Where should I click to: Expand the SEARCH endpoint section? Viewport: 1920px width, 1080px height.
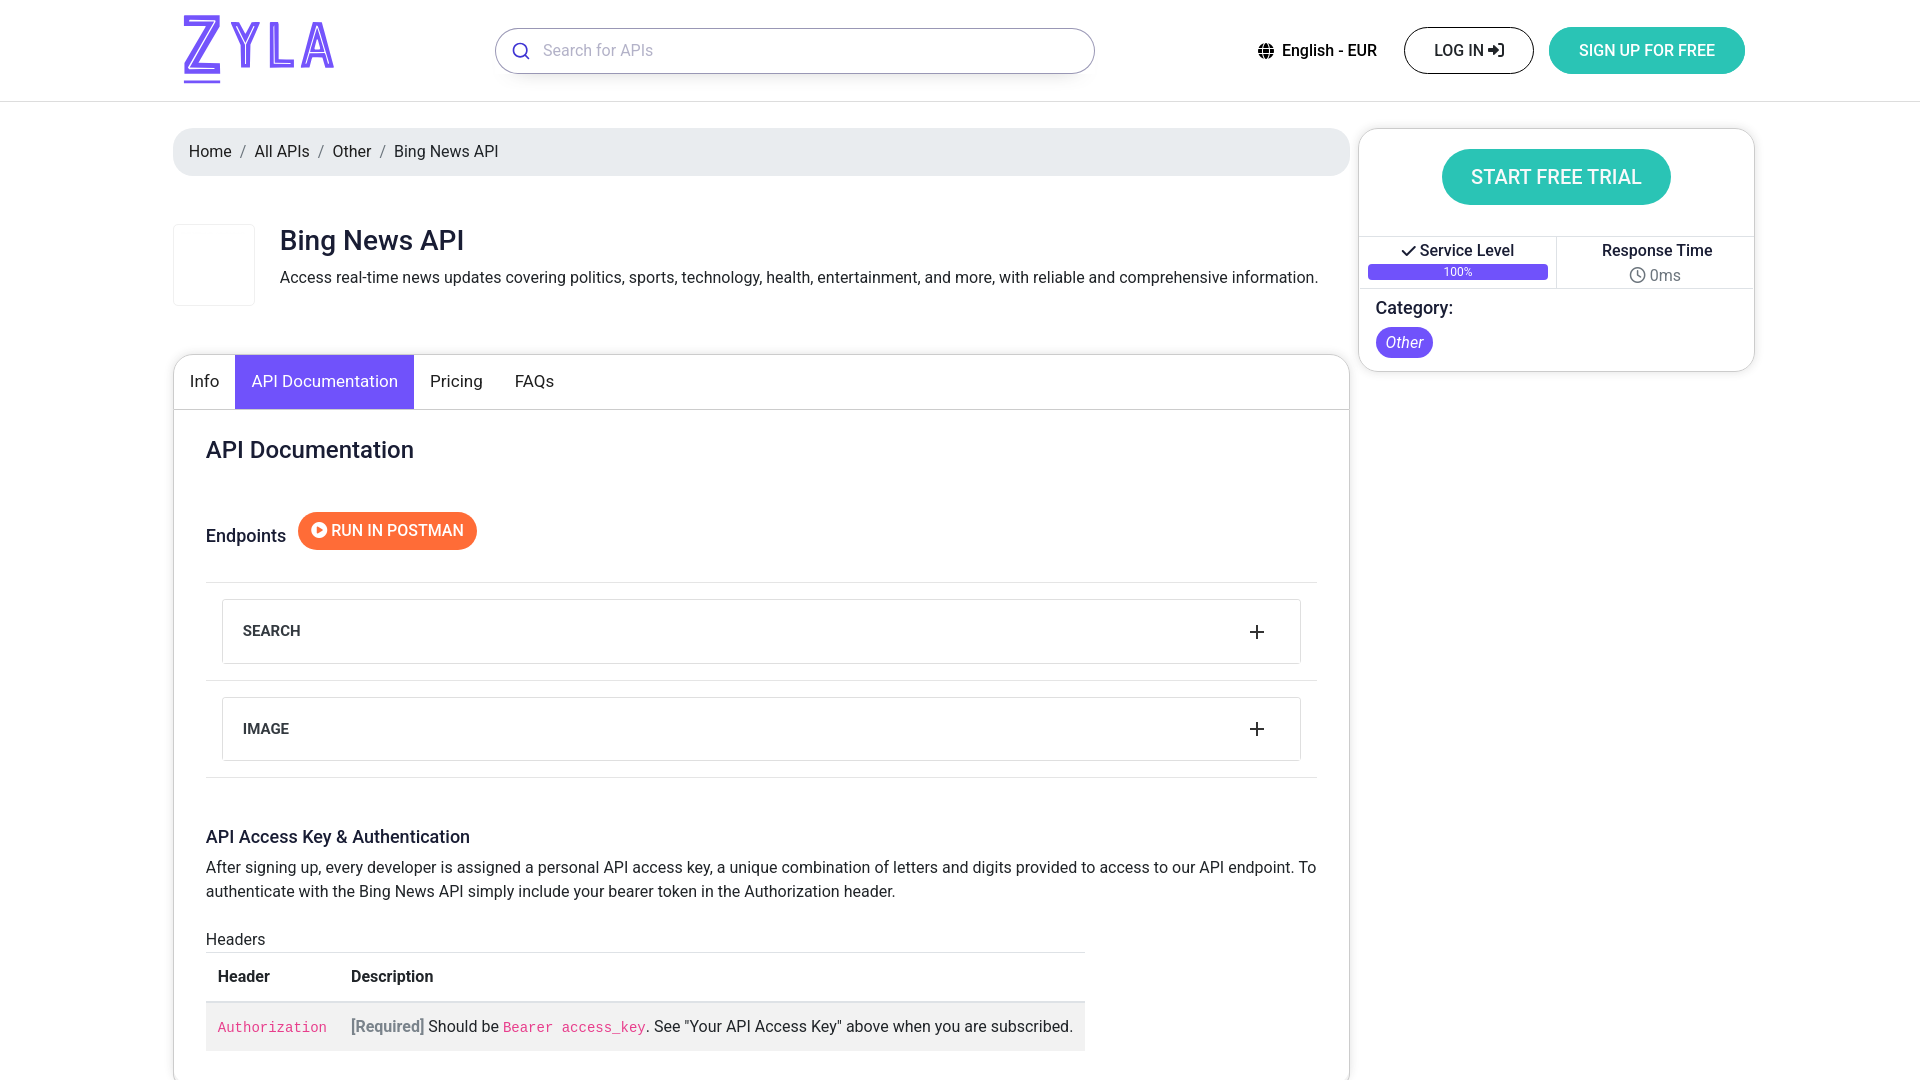pyautogui.click(x=760, y=631)
